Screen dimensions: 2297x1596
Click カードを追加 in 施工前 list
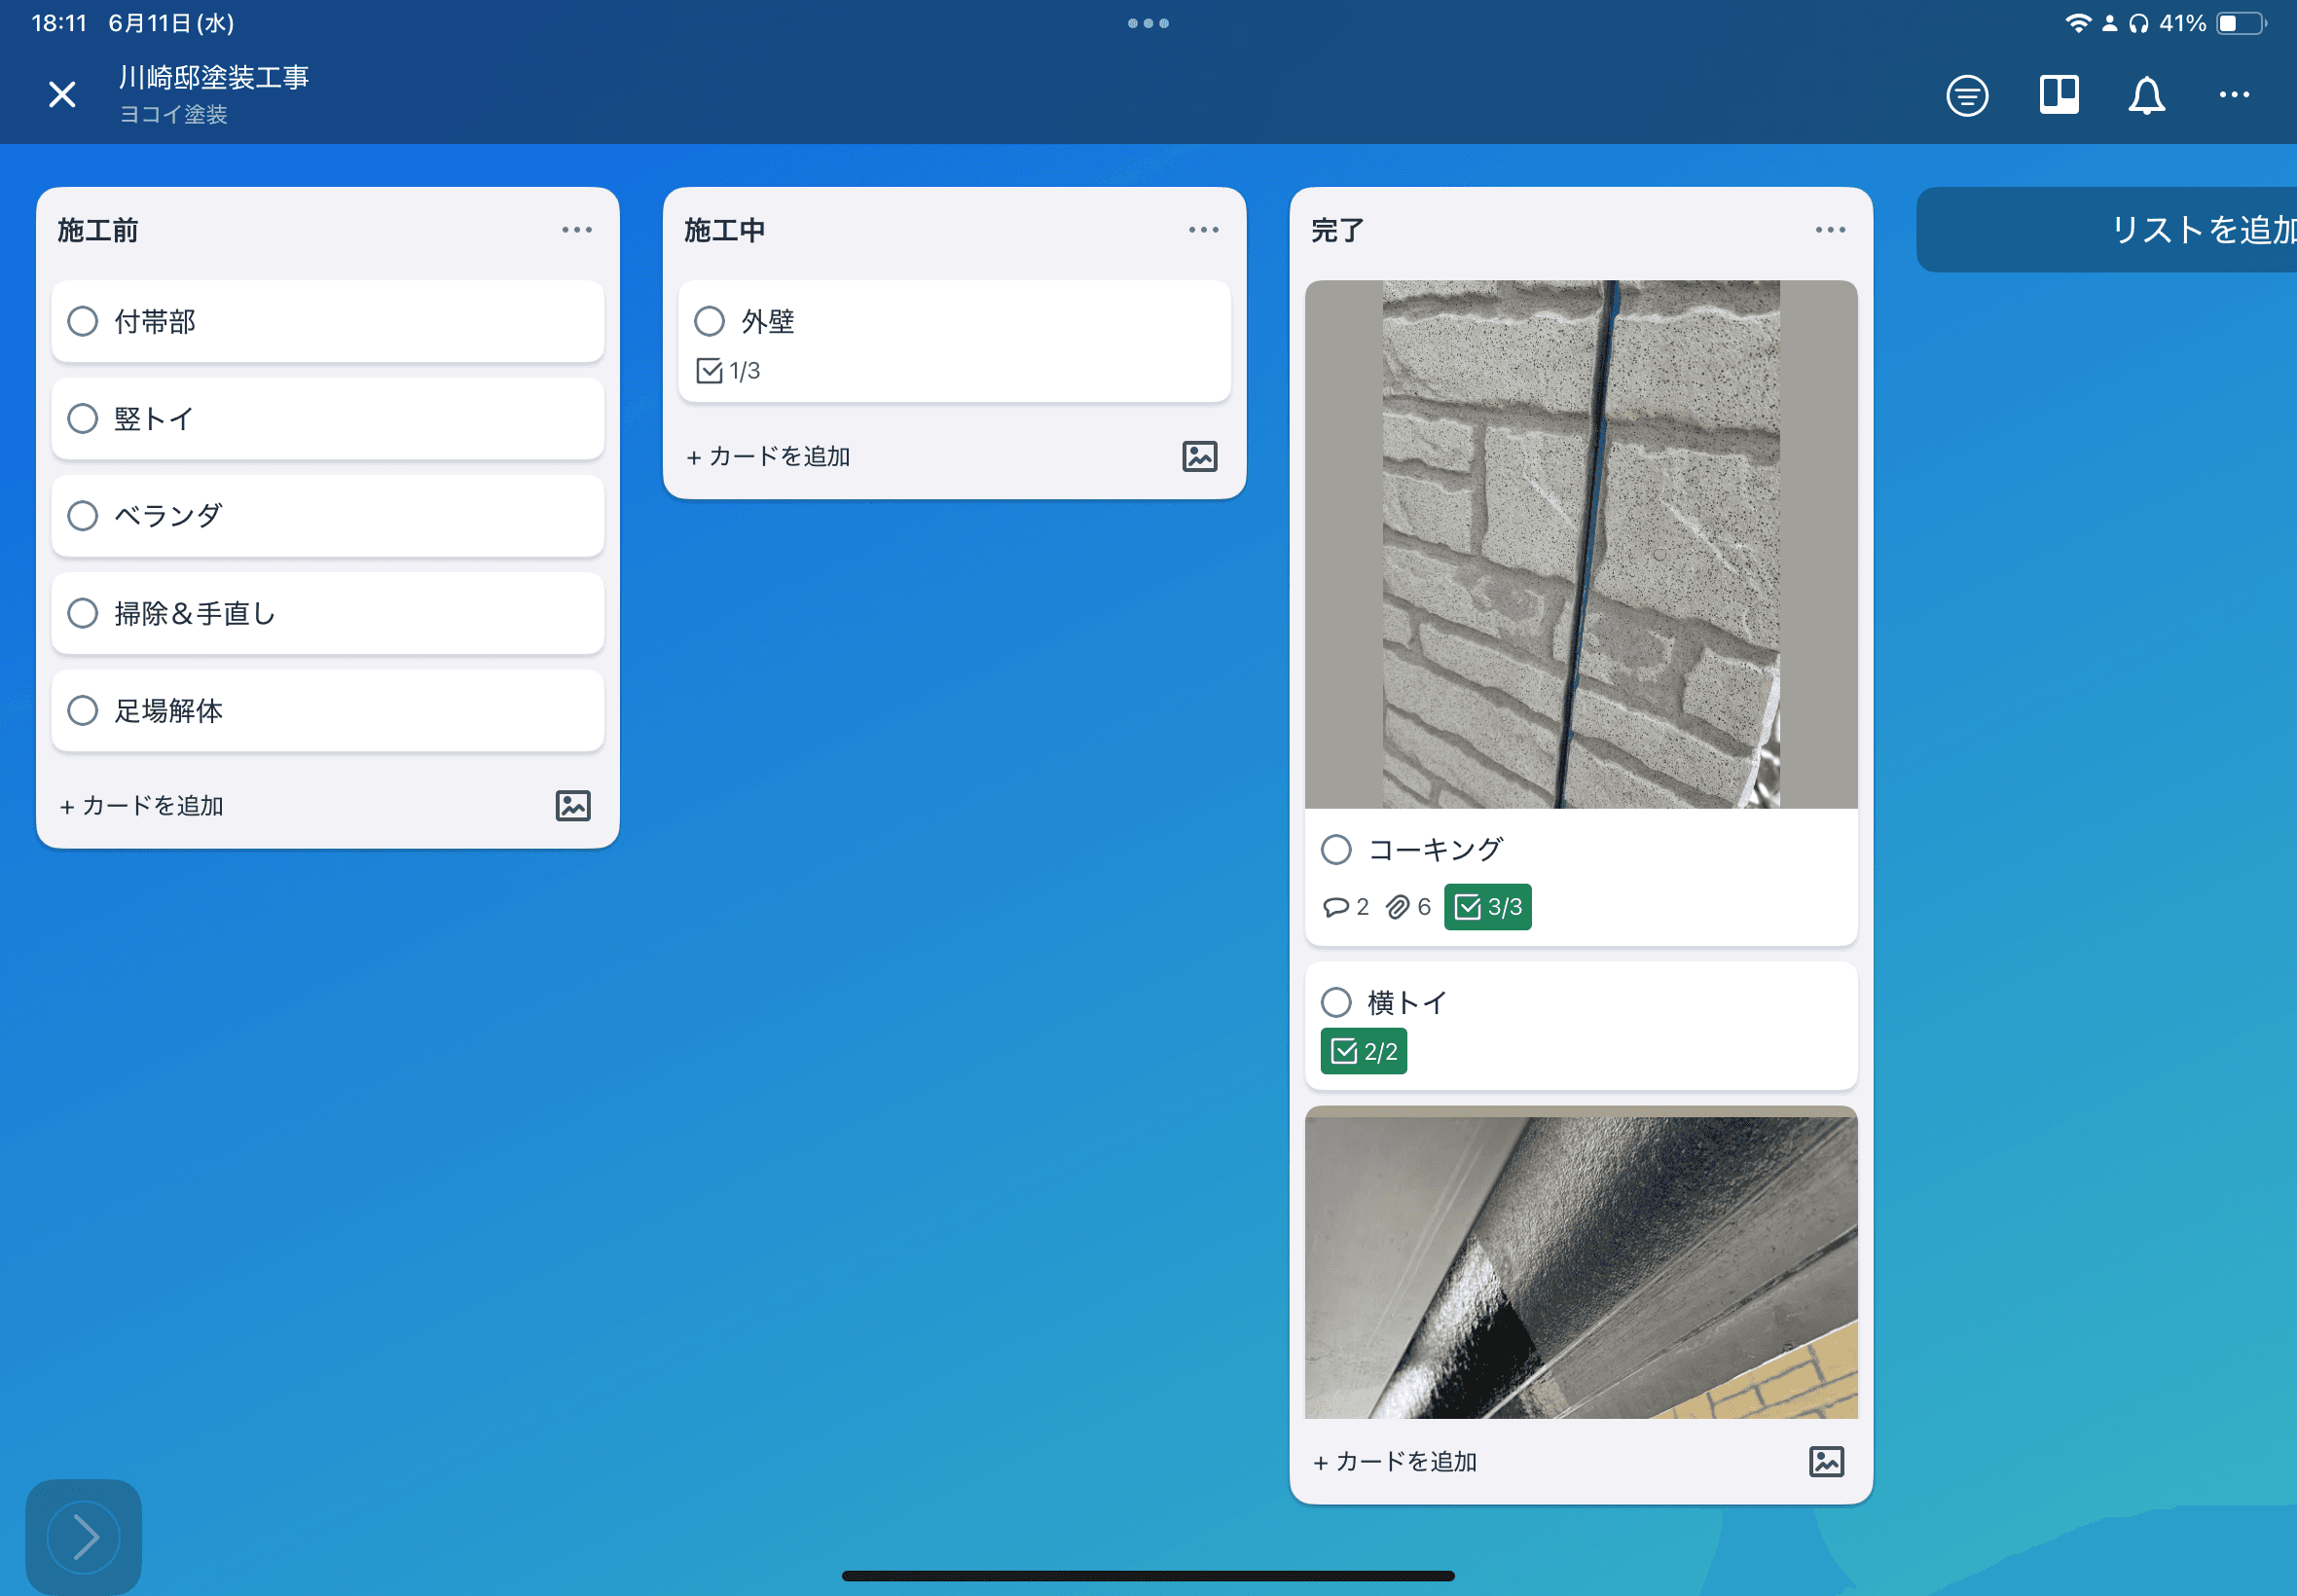tap(142, 805)
